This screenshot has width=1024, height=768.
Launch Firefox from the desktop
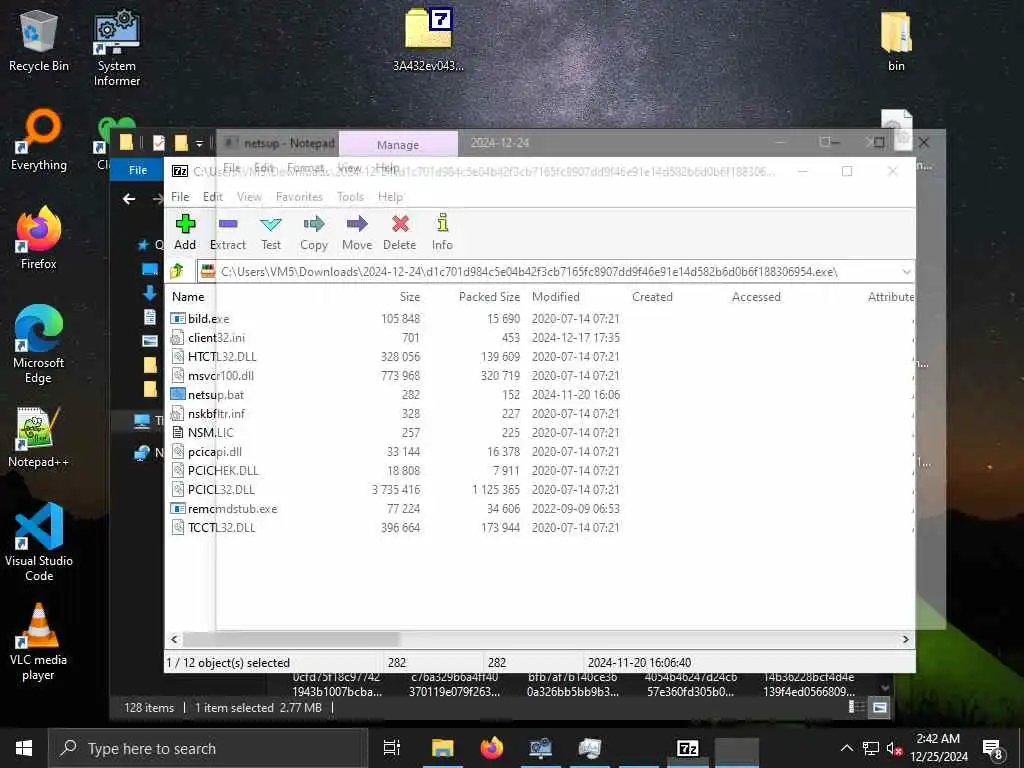coord(39,238)
